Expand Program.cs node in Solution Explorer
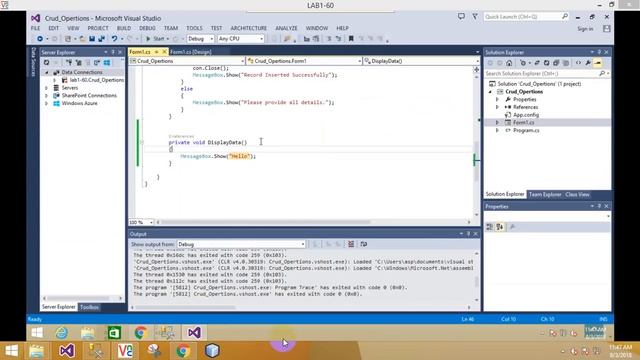This screenshot has height=360, width=640. click(497, 130)
